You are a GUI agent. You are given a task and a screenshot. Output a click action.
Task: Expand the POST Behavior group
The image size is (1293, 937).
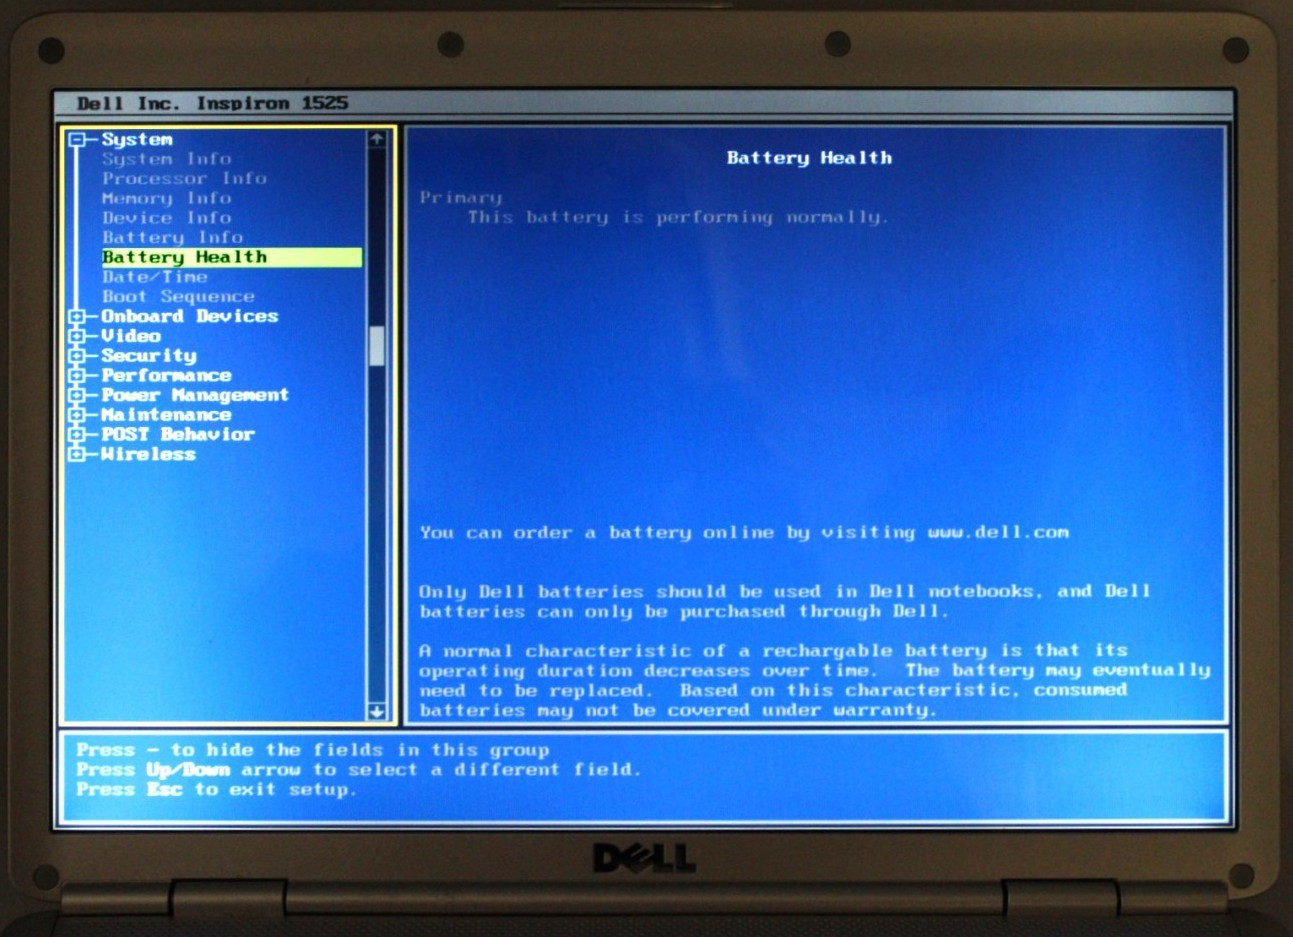[77, 435]
